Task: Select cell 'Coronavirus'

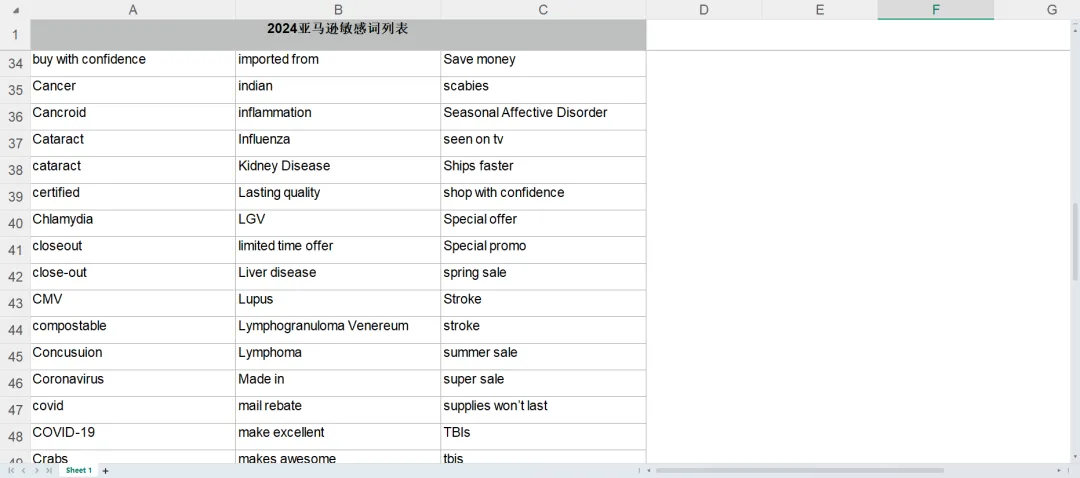Action: 133,384
